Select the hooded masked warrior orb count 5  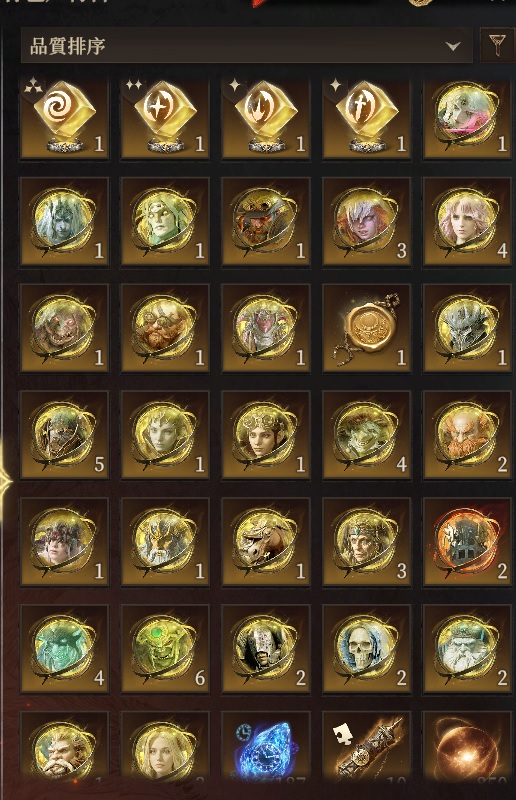[64, 435]
